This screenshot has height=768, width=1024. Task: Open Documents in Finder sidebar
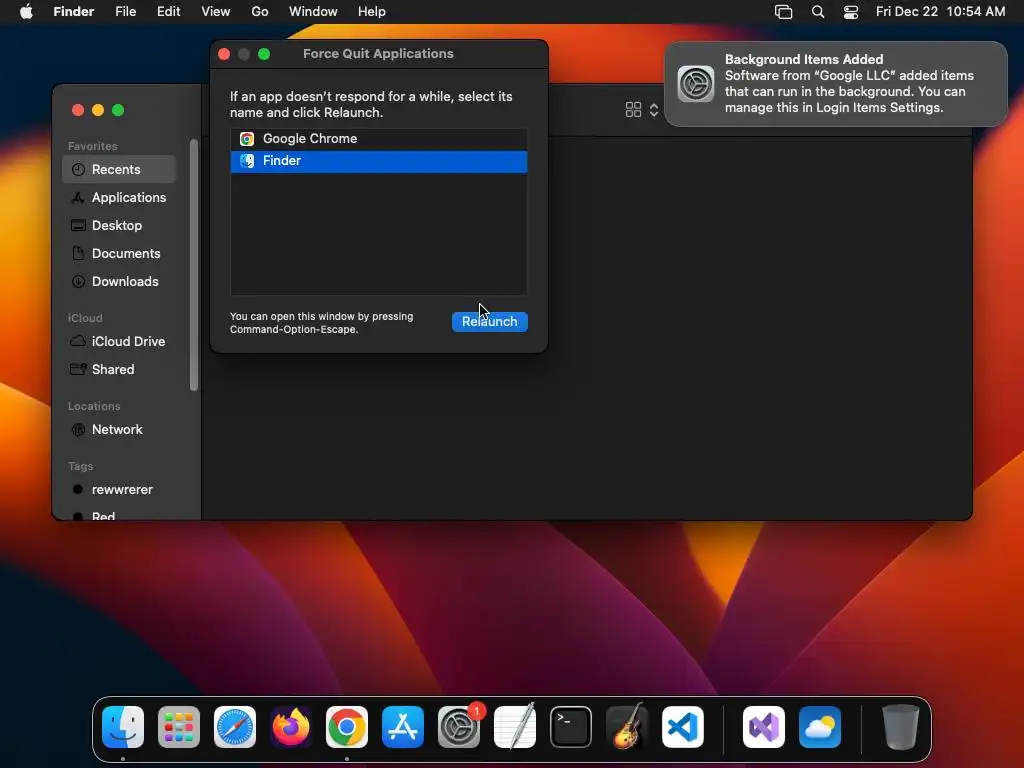tap(120, 253)
